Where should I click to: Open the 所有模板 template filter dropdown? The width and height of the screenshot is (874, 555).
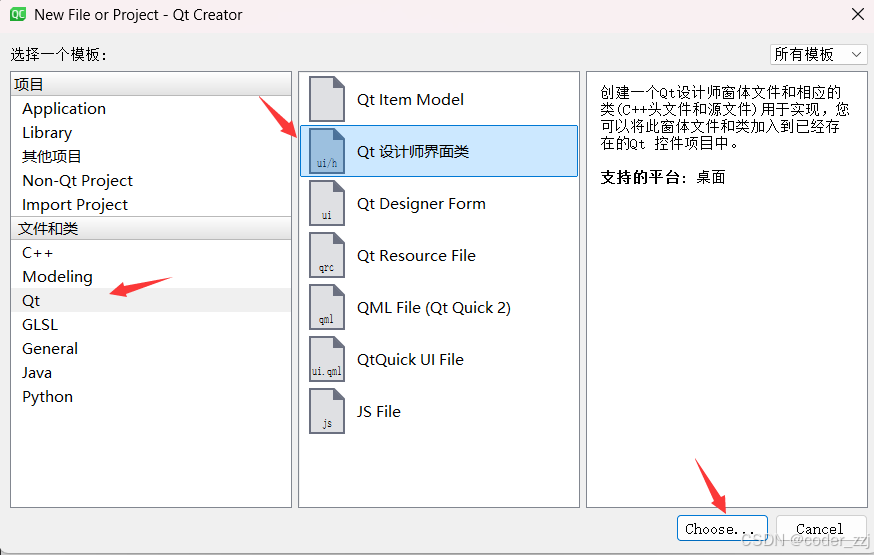pyautogui.click(x=819, y=54)
